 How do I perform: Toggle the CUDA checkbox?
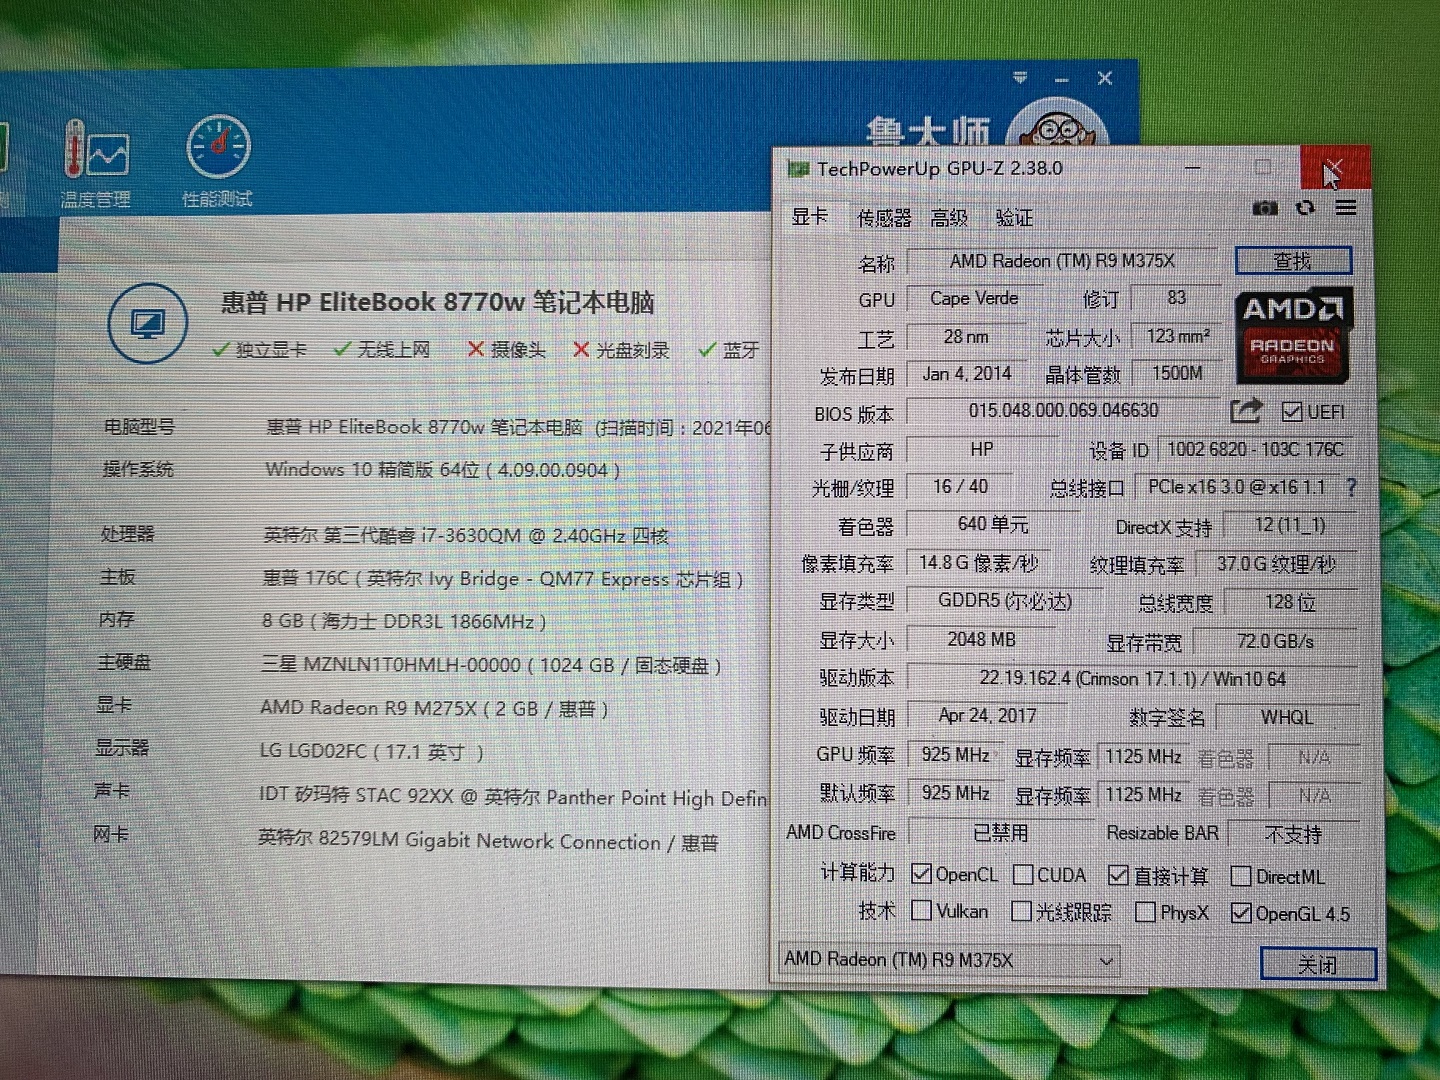[1023, 875]
